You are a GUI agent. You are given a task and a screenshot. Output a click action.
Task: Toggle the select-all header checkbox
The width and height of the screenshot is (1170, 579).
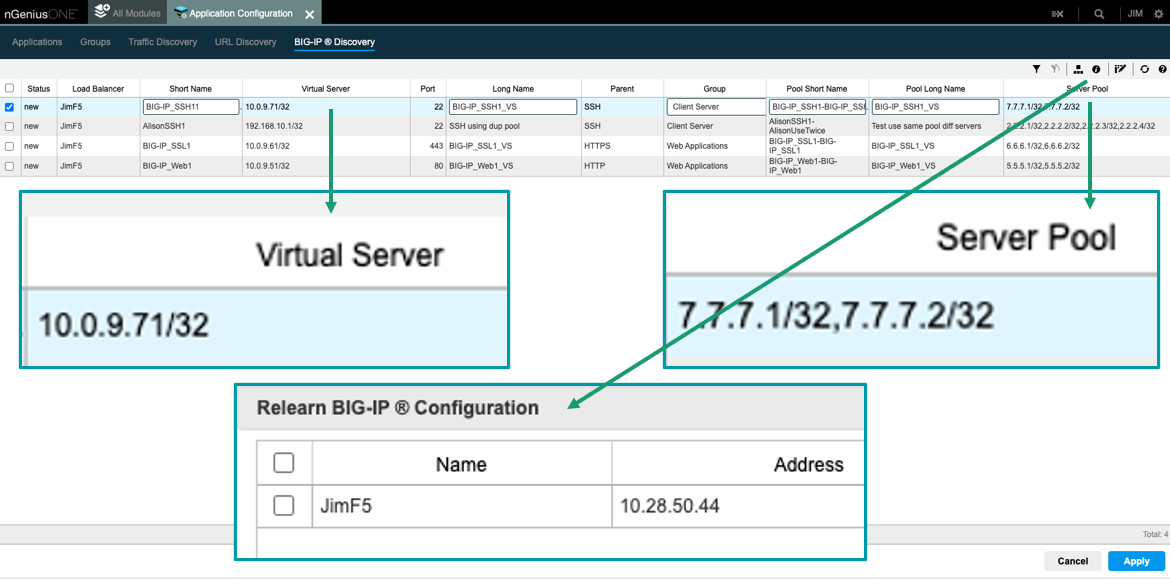coord(9,88)
